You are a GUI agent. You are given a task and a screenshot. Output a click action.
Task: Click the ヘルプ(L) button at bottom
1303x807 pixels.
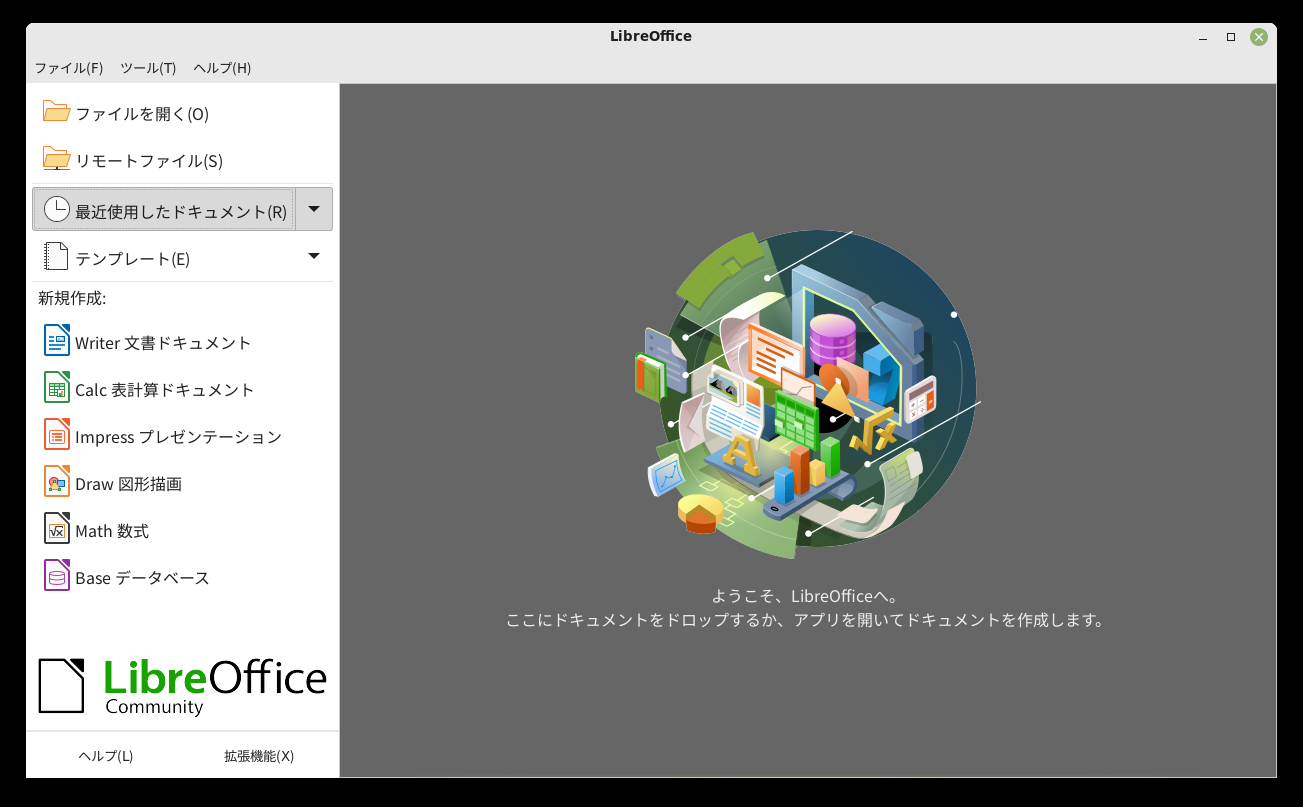point(106,756)
